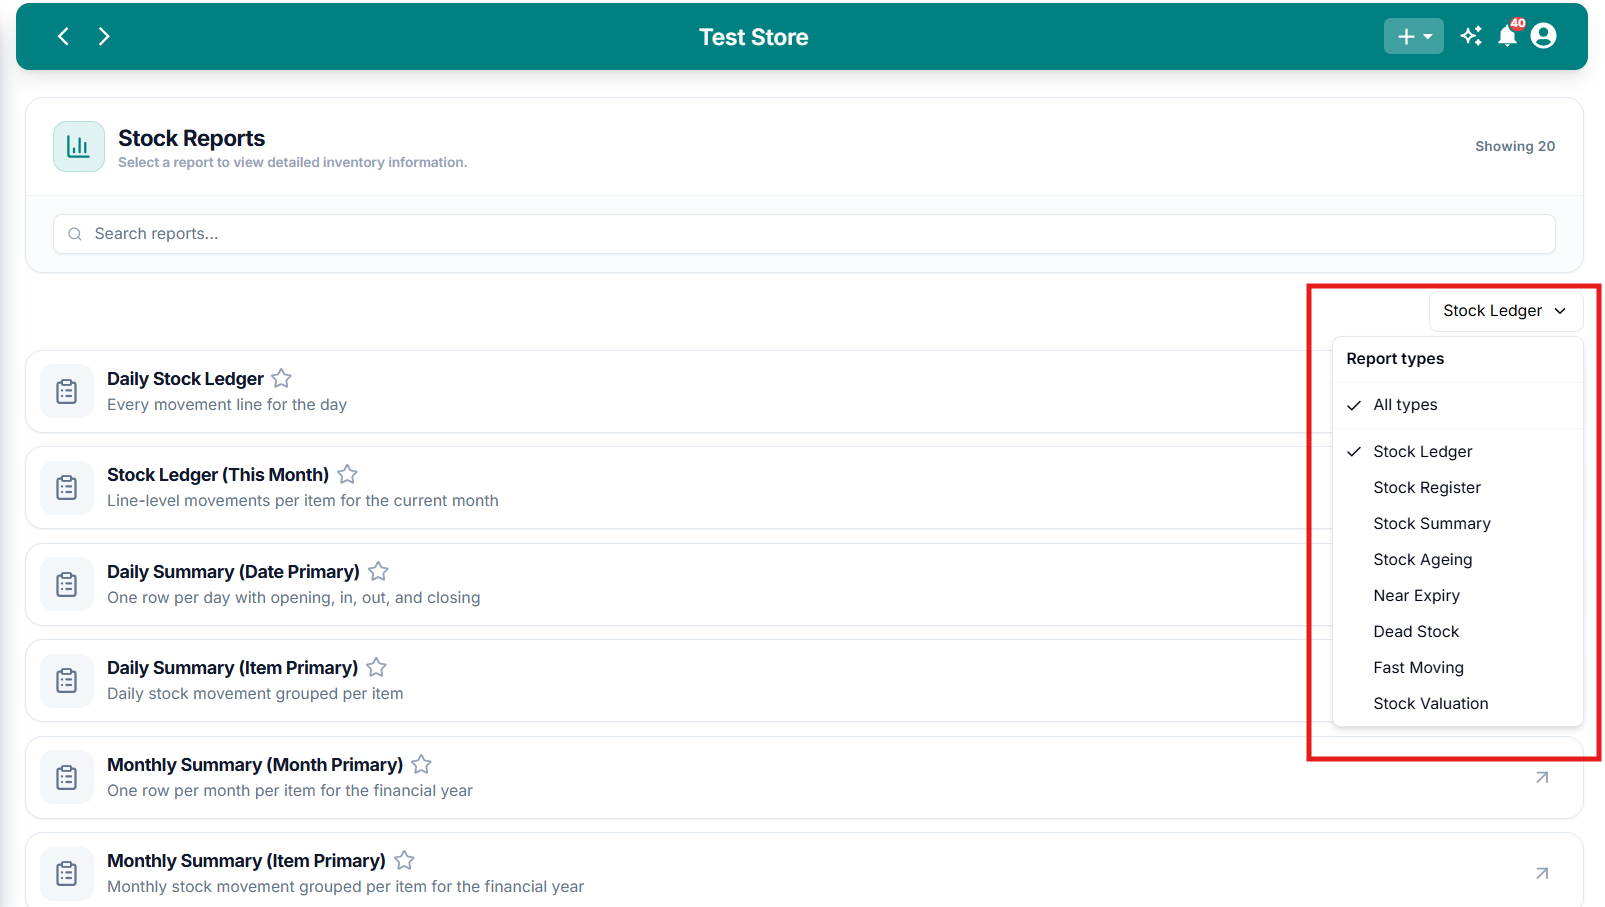1605x907 pixels.
Task: Click the Report types menu heading
Action: pyautogui.click(x=1395, y=359)
